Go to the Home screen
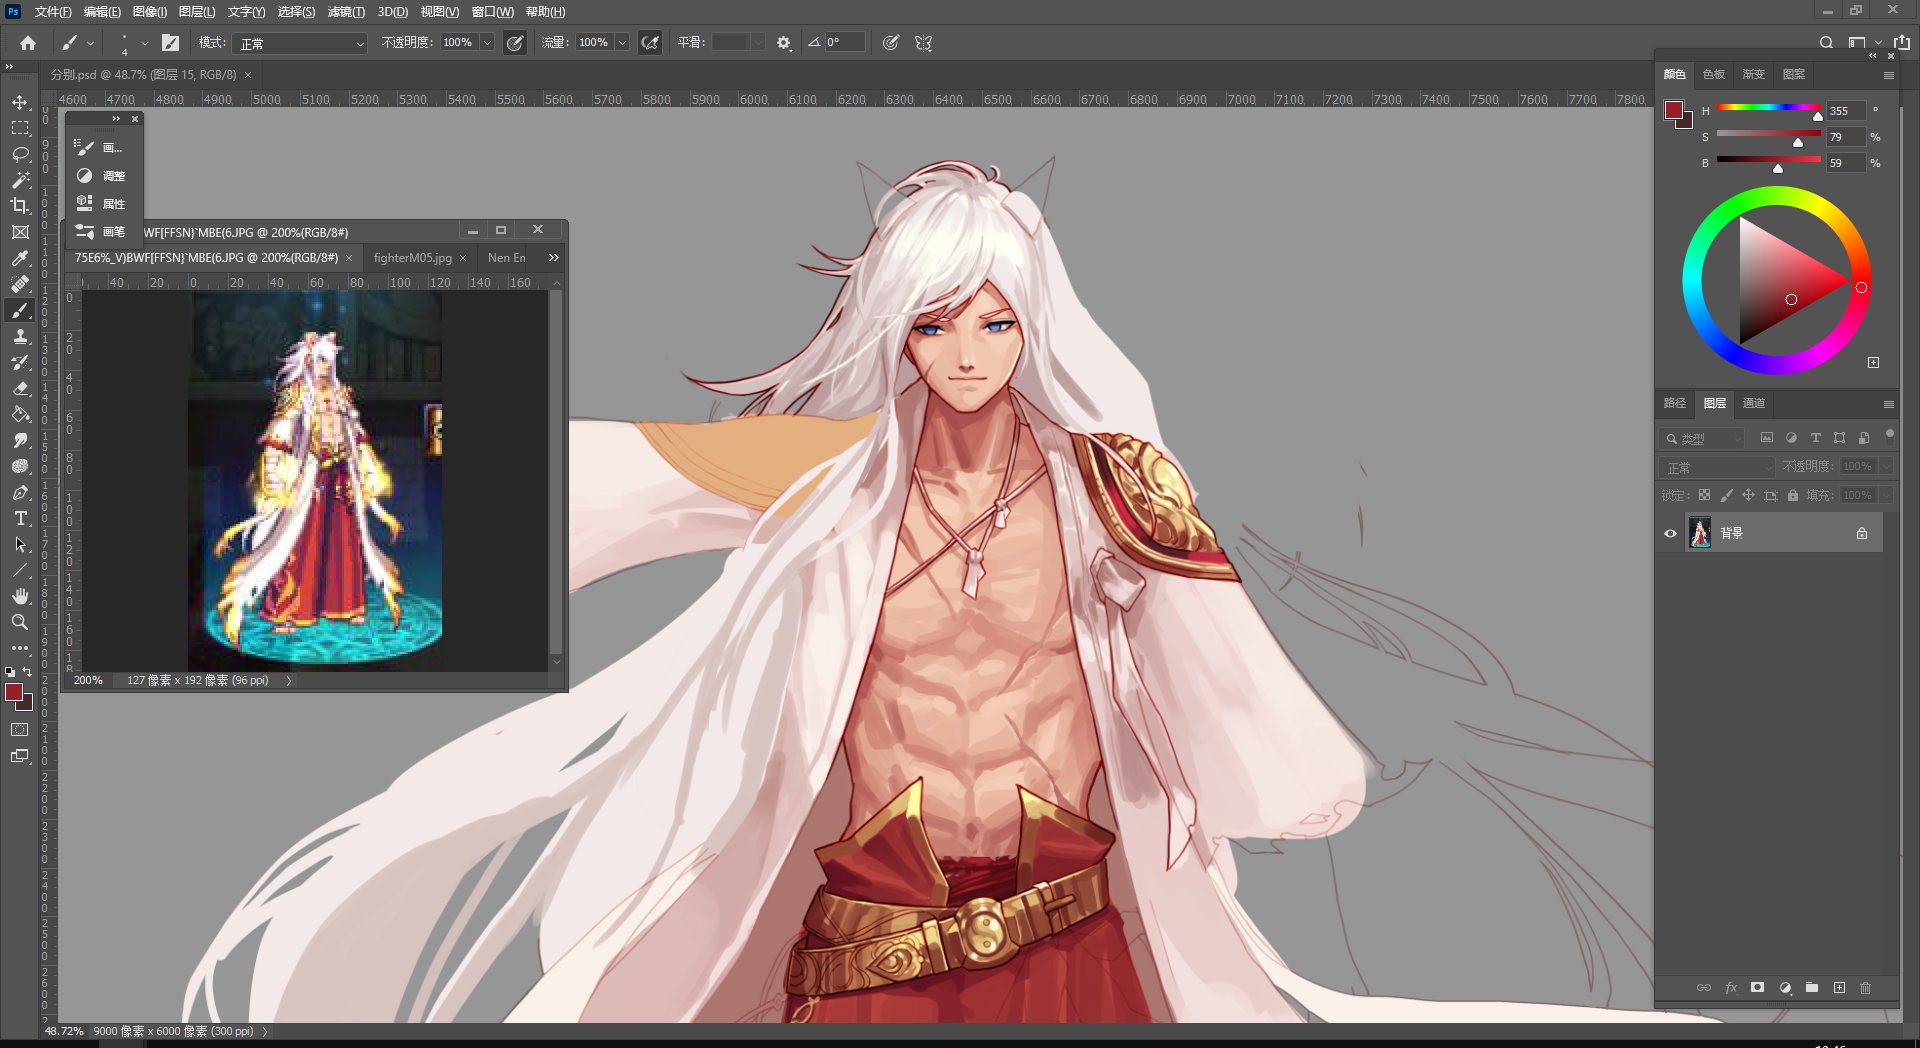The height and width of the screenshot is (1048, 1920). (x=28, y=43)
